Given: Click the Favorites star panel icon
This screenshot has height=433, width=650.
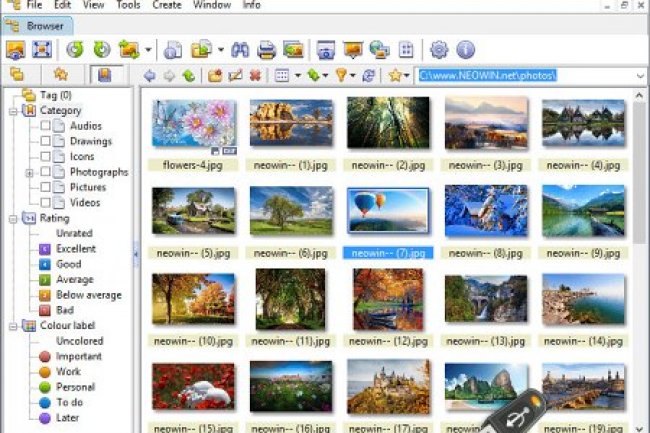Looking at the screenshot, I should (x=60, y=75).
